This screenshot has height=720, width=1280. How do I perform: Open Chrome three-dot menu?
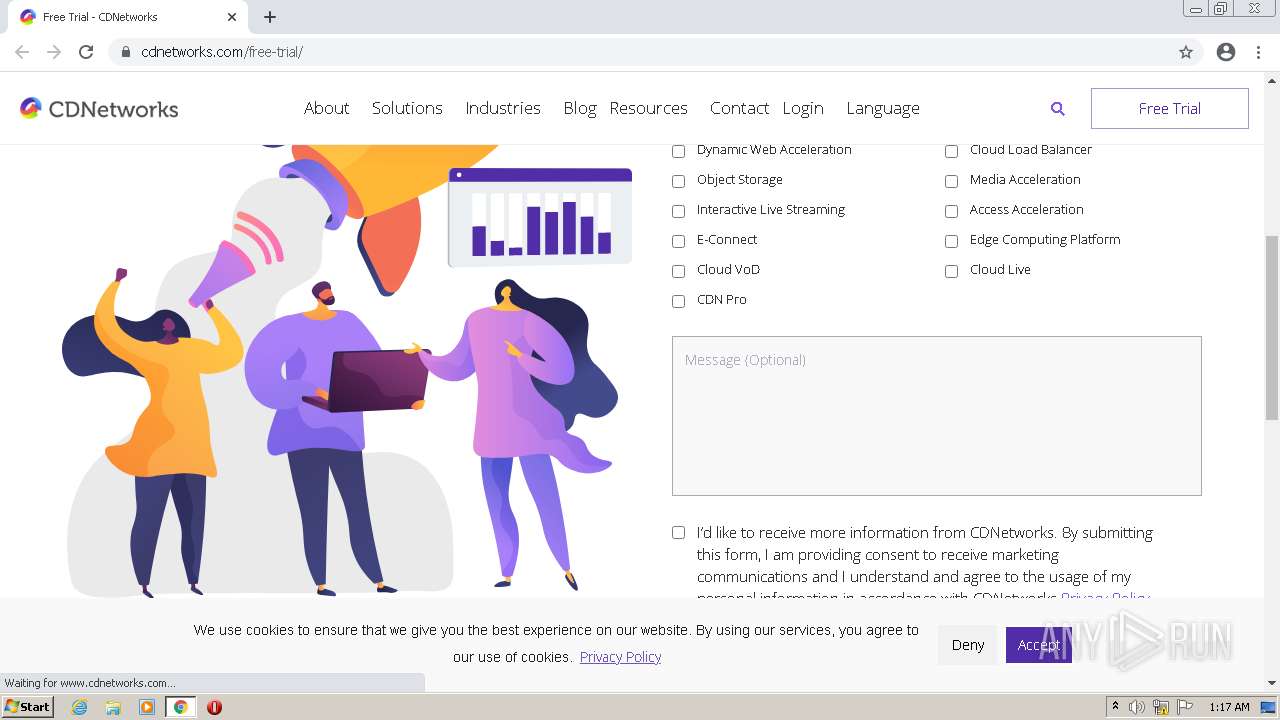pos(1258,52)
